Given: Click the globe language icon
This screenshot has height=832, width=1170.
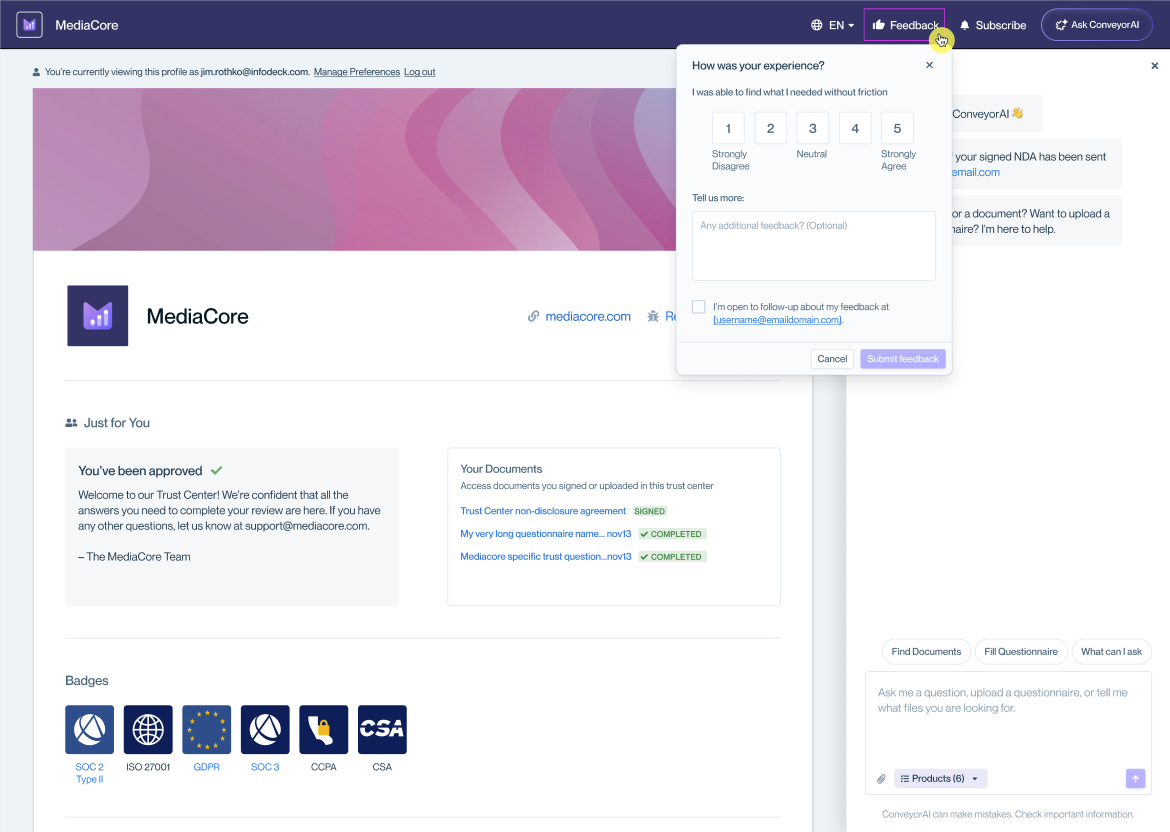Looking at the screenshot, I should [x=816, y=25].
